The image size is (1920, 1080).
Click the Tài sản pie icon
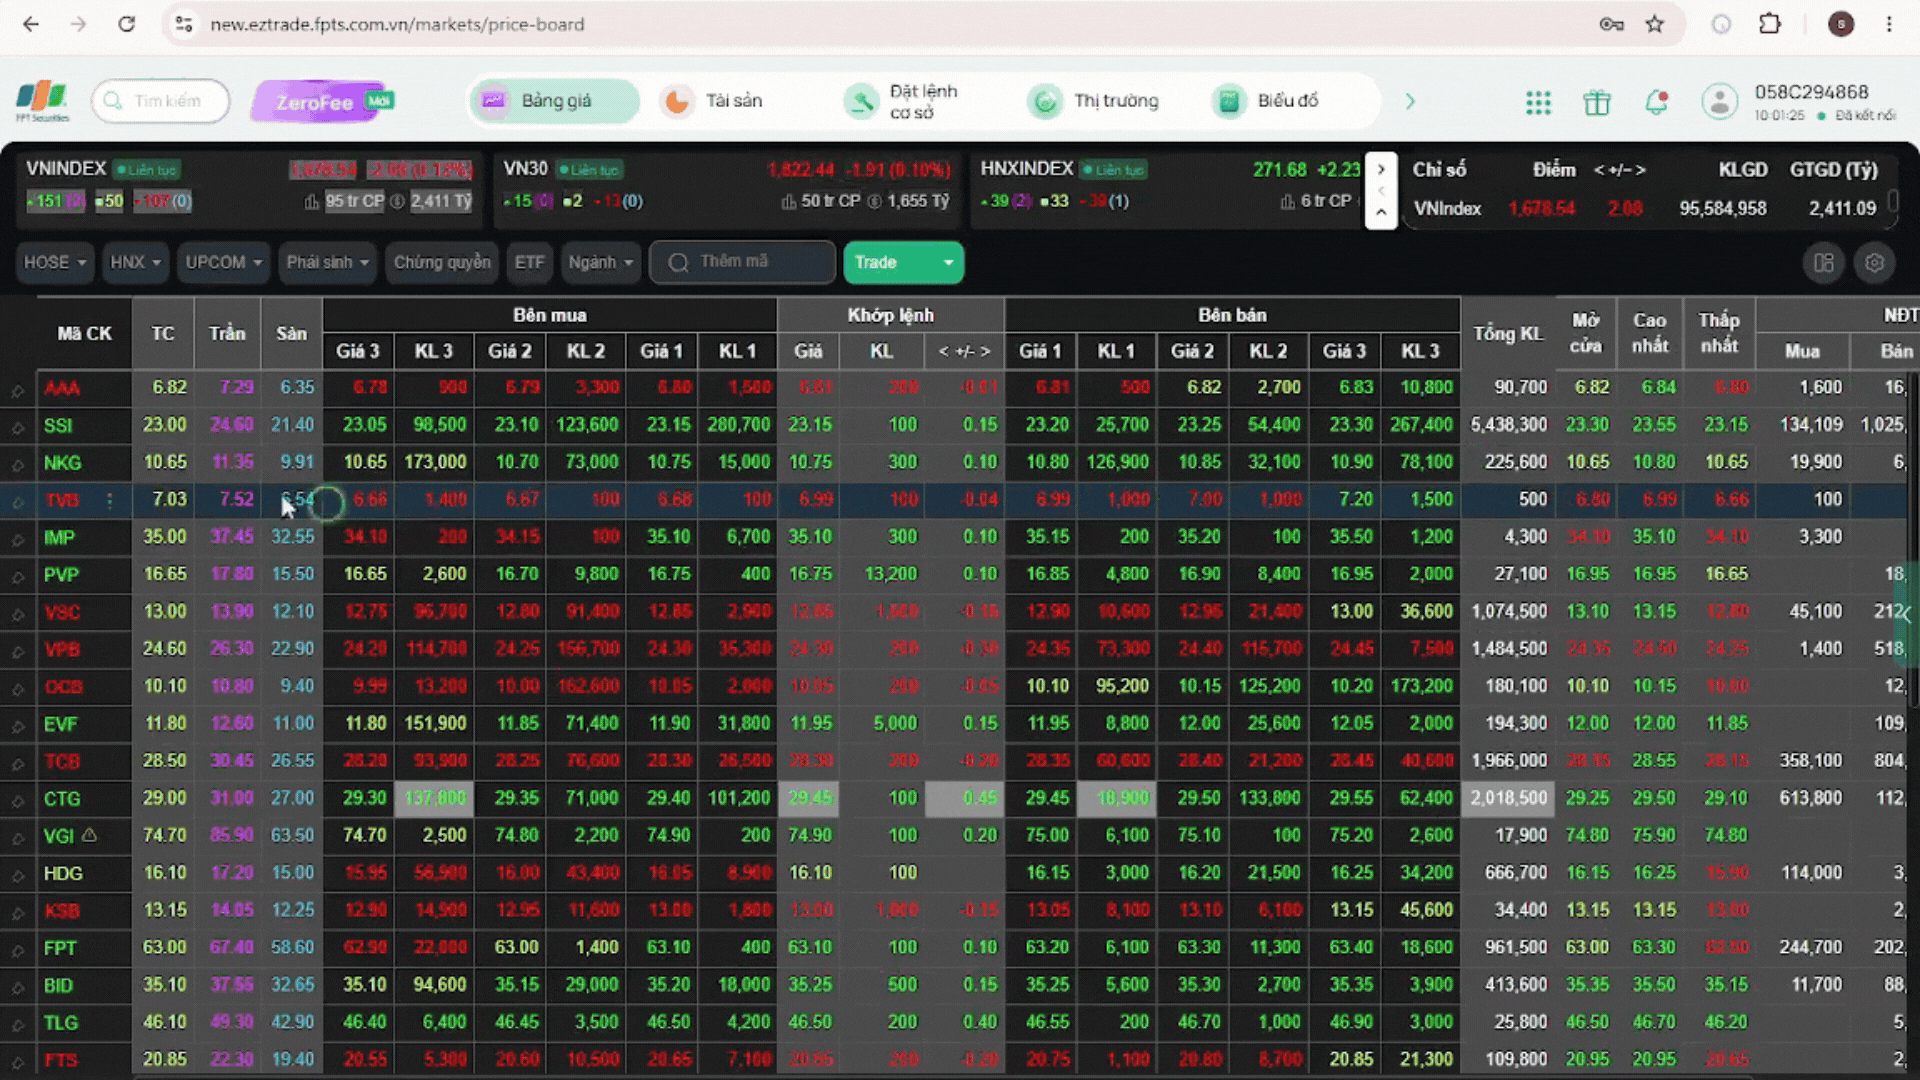(x=678, y=101)
